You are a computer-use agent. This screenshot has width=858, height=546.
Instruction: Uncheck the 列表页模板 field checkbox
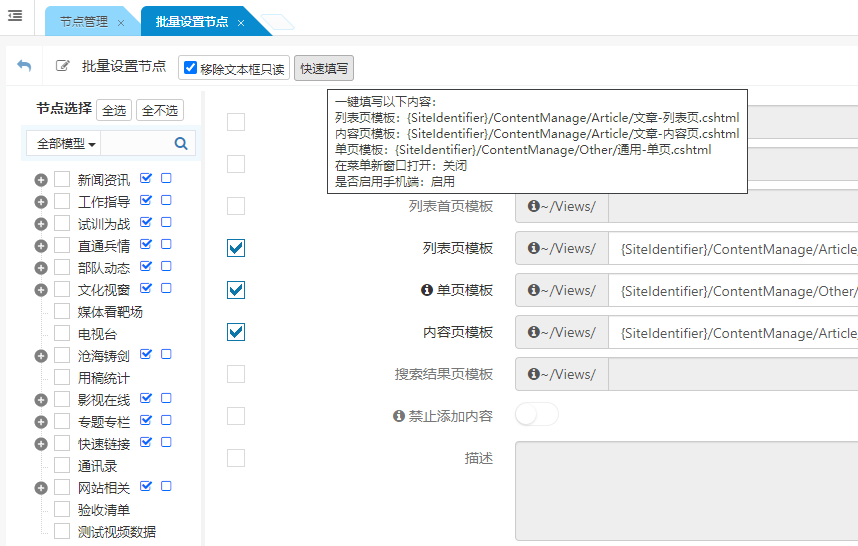point(236,248)
